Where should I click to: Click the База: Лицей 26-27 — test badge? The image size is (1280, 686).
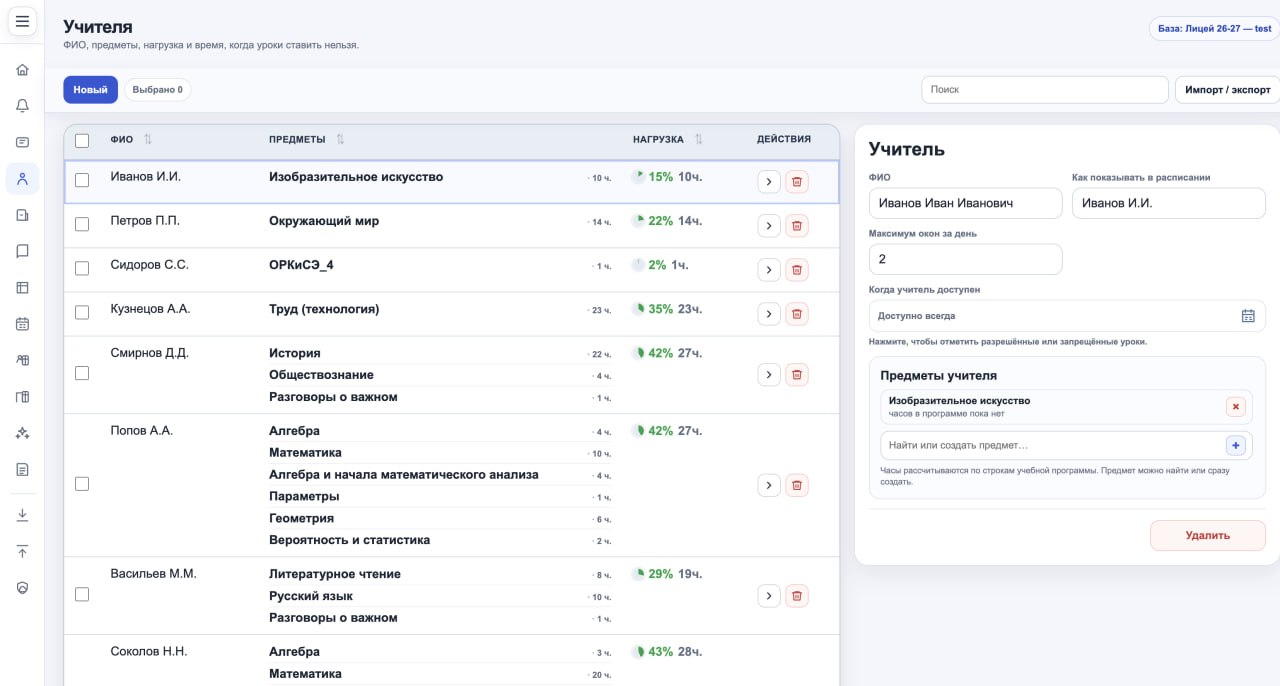point(1214,29)
